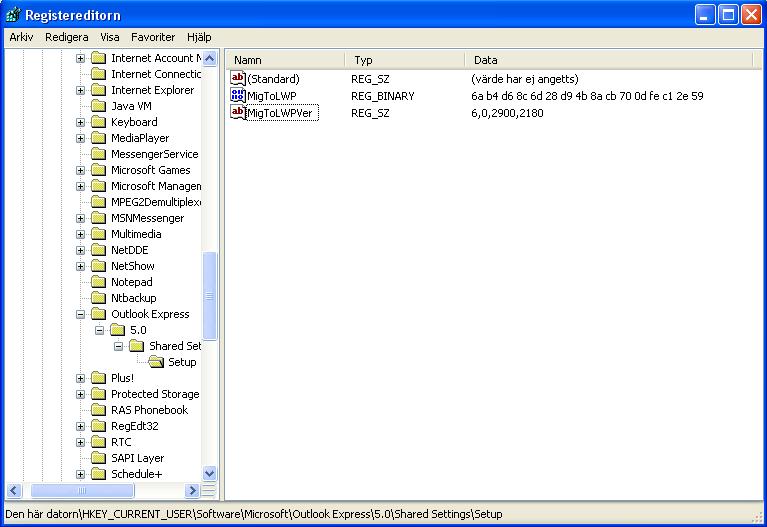Click the tree's scroll down arrow
The image size is (767, 527).
point(209,473)
